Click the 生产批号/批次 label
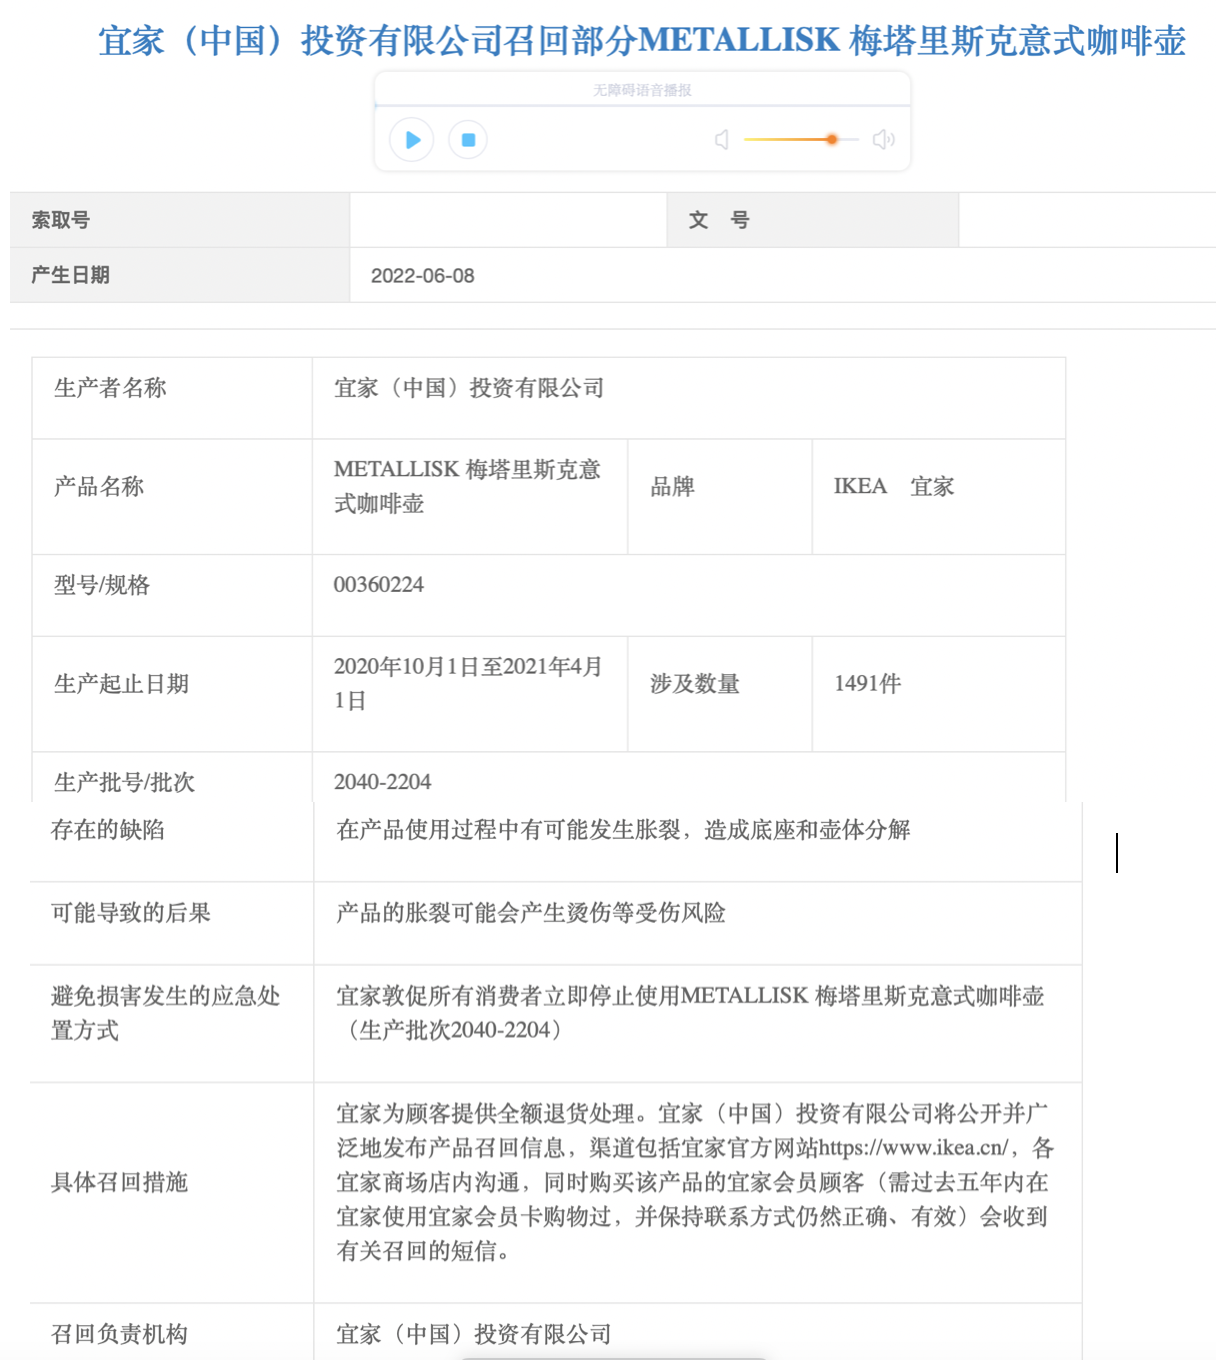This screenshot has height=1360, width=1216. (x=124, y=782)
